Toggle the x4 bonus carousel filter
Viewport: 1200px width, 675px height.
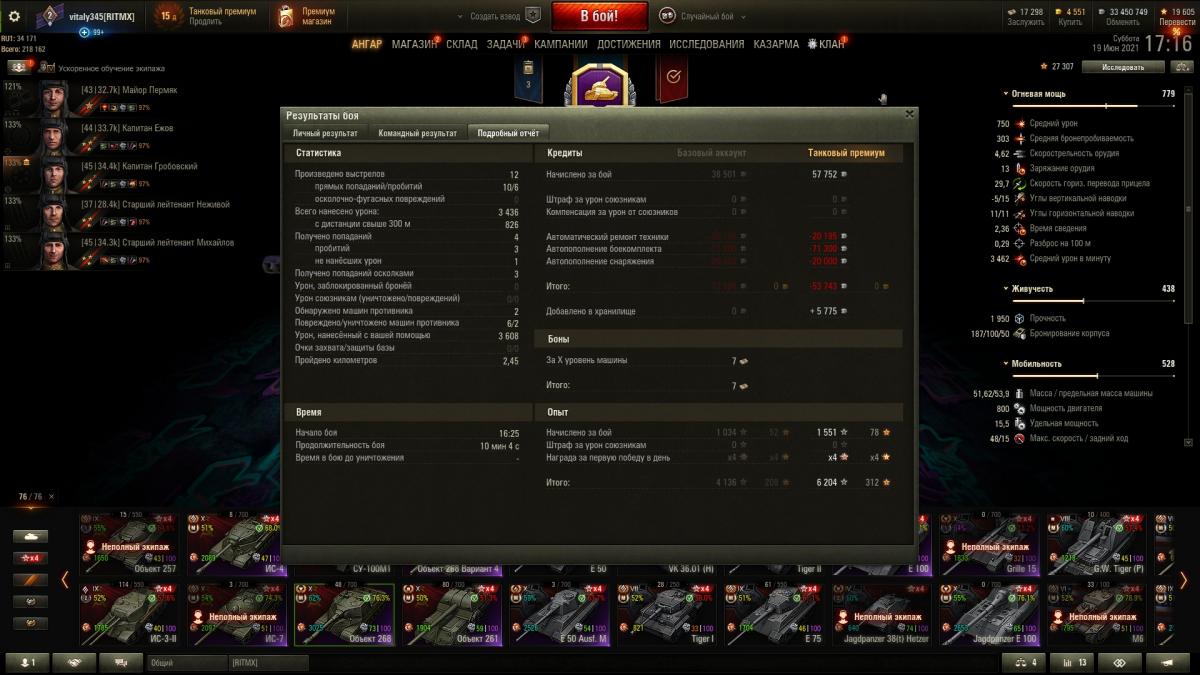29,558
